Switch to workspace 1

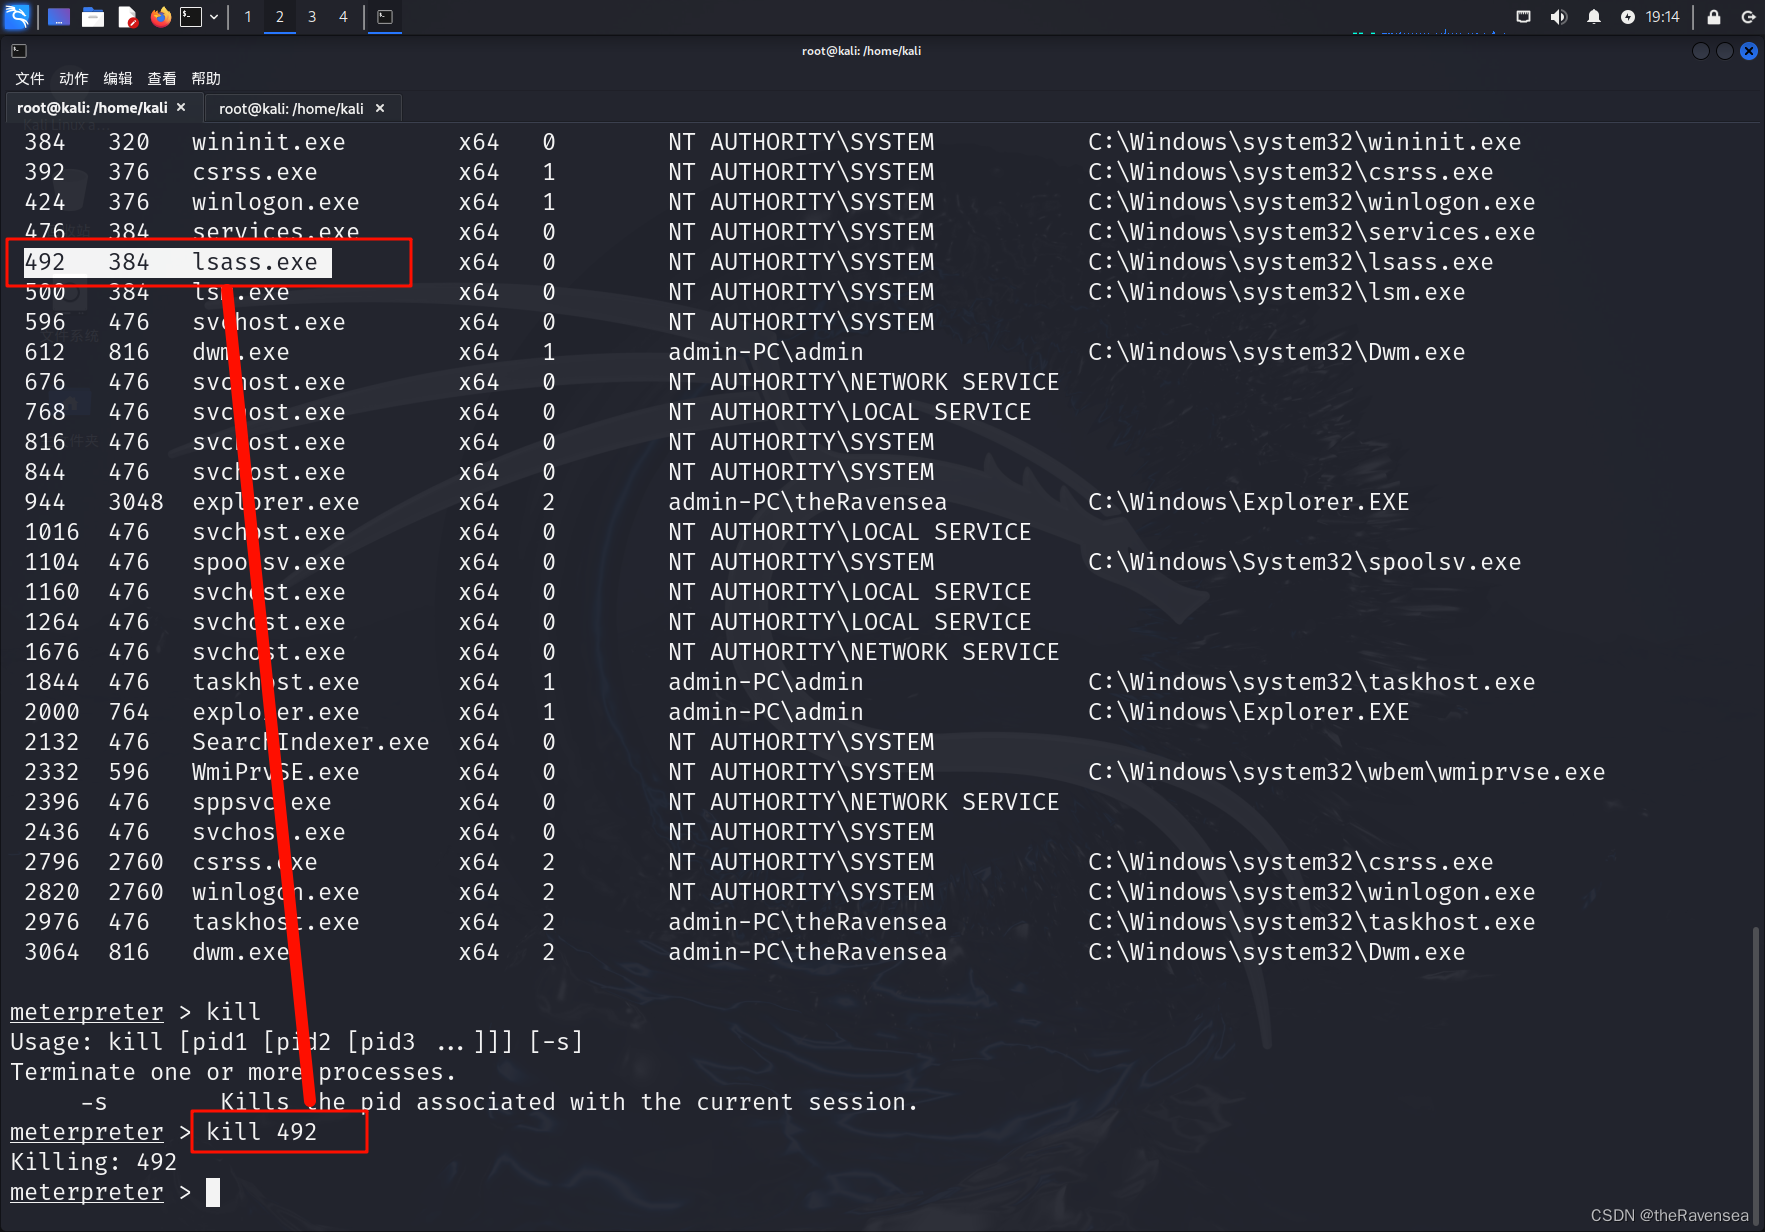click(248, 17)
